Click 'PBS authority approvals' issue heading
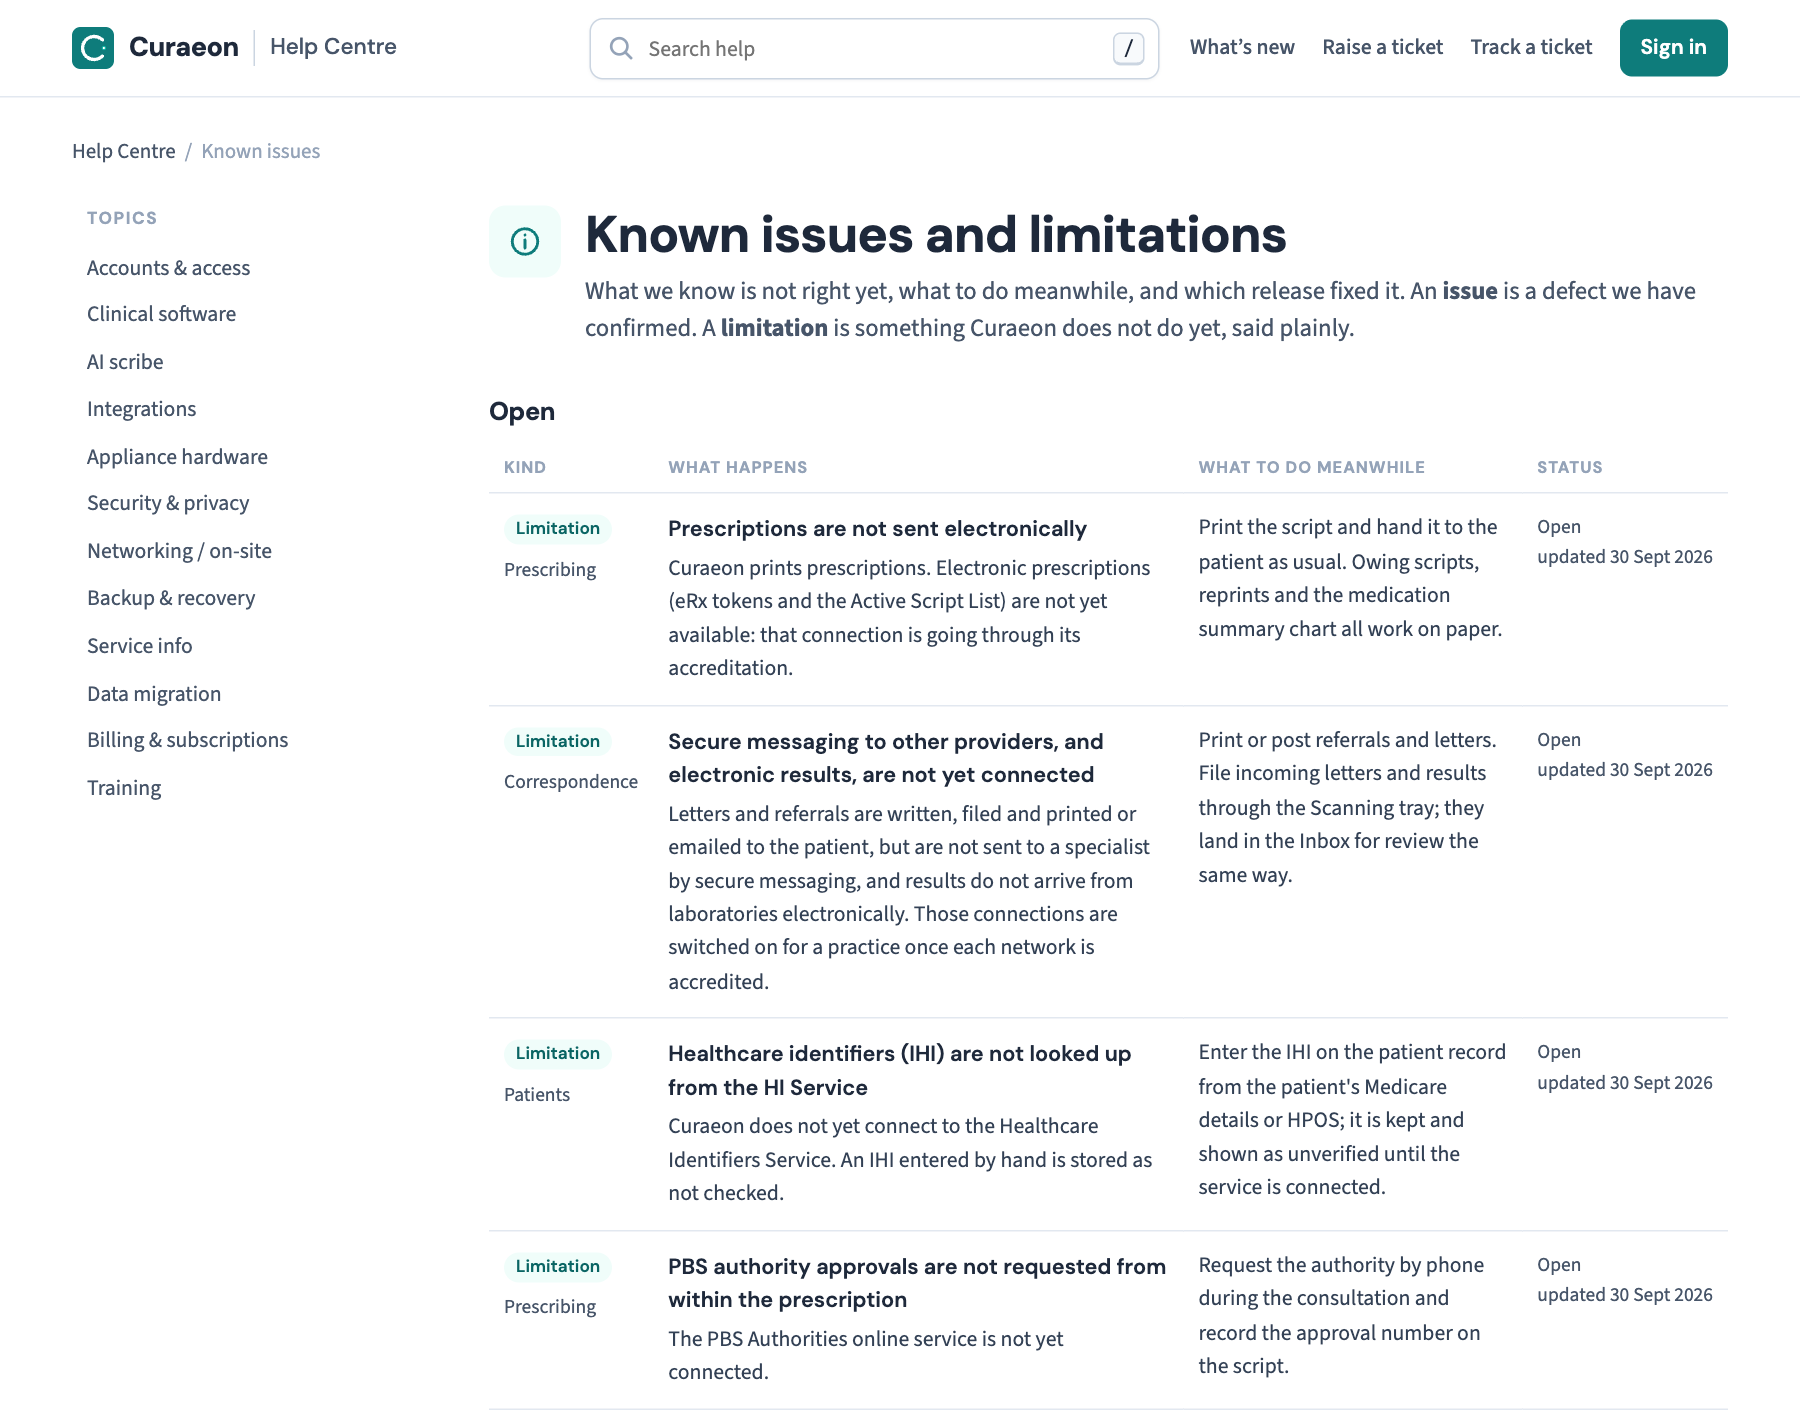The image size is (1800, 1421). coord(917,1283)
